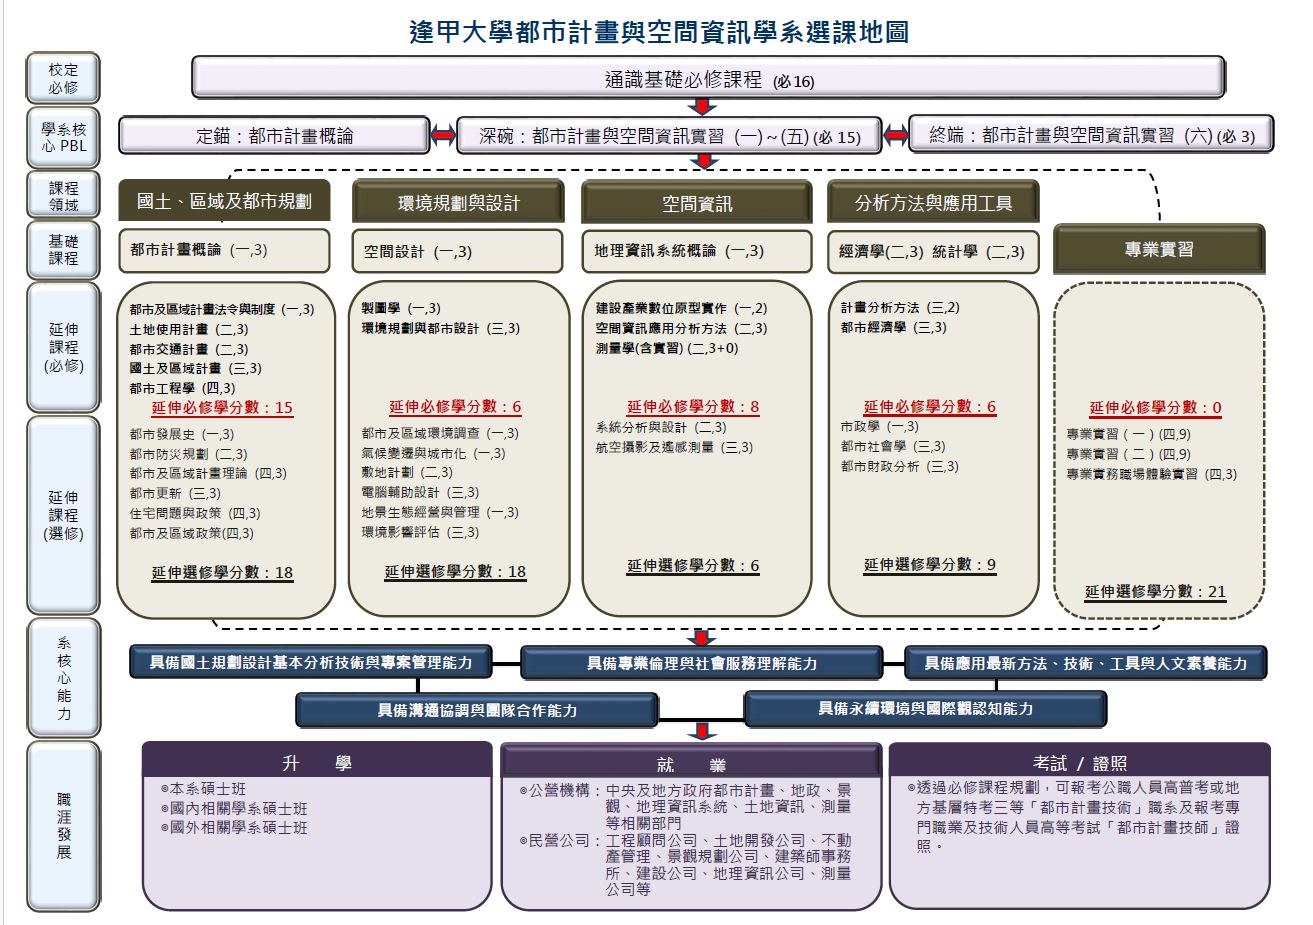This screenshot has height=925, width=1313.
Task: Click the 終端：都市計畫與空間資訊實習 (六) box
Action: [1091, 134]
